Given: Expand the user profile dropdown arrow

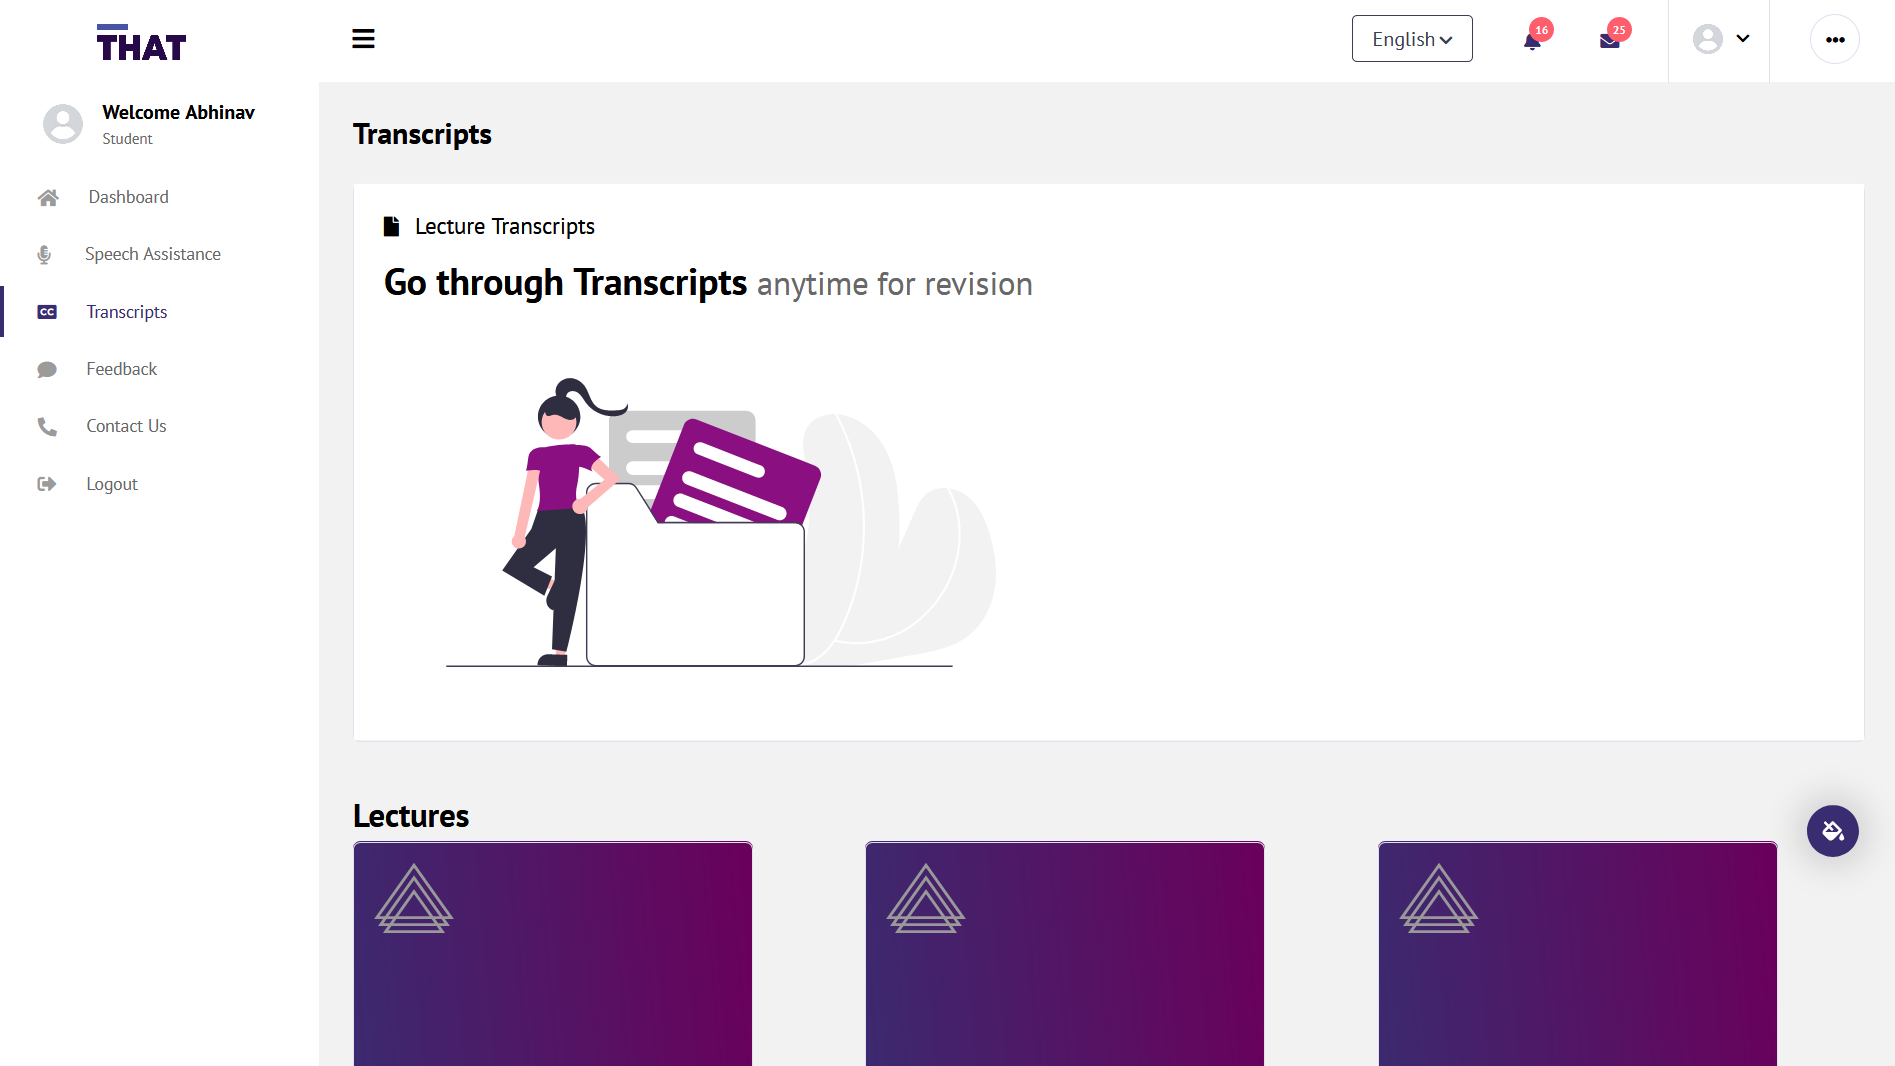Looking at the screenshot, I should tap(1743, 39).
